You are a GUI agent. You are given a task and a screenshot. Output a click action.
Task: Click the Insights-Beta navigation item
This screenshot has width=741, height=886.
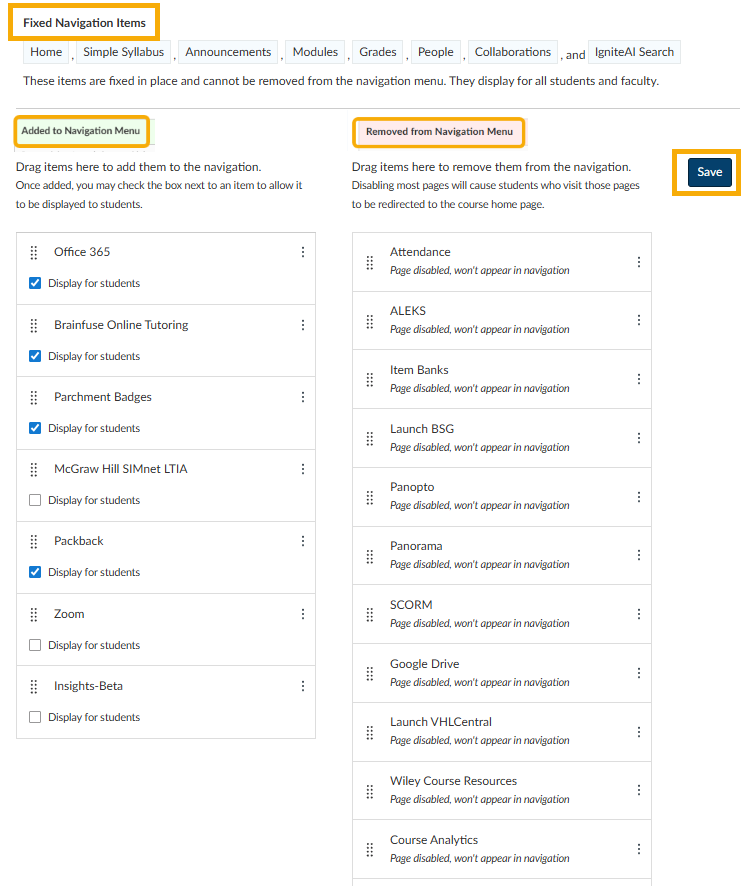[89, 687]
